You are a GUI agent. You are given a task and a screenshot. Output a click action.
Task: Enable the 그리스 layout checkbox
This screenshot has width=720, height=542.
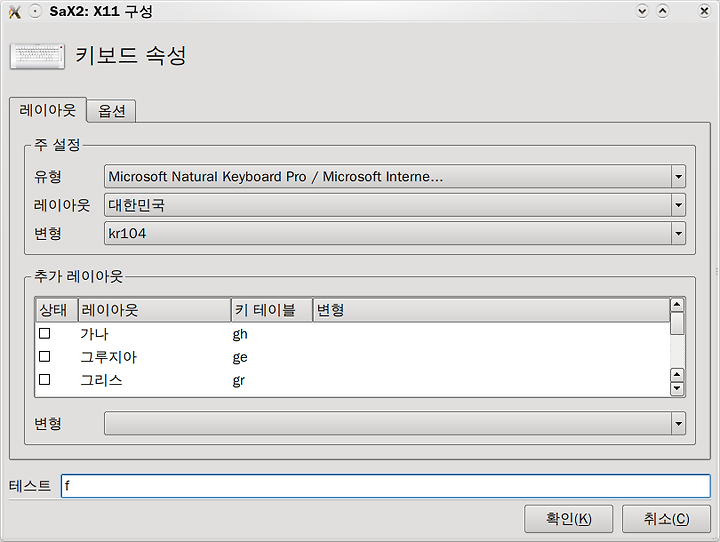[45, 379]
